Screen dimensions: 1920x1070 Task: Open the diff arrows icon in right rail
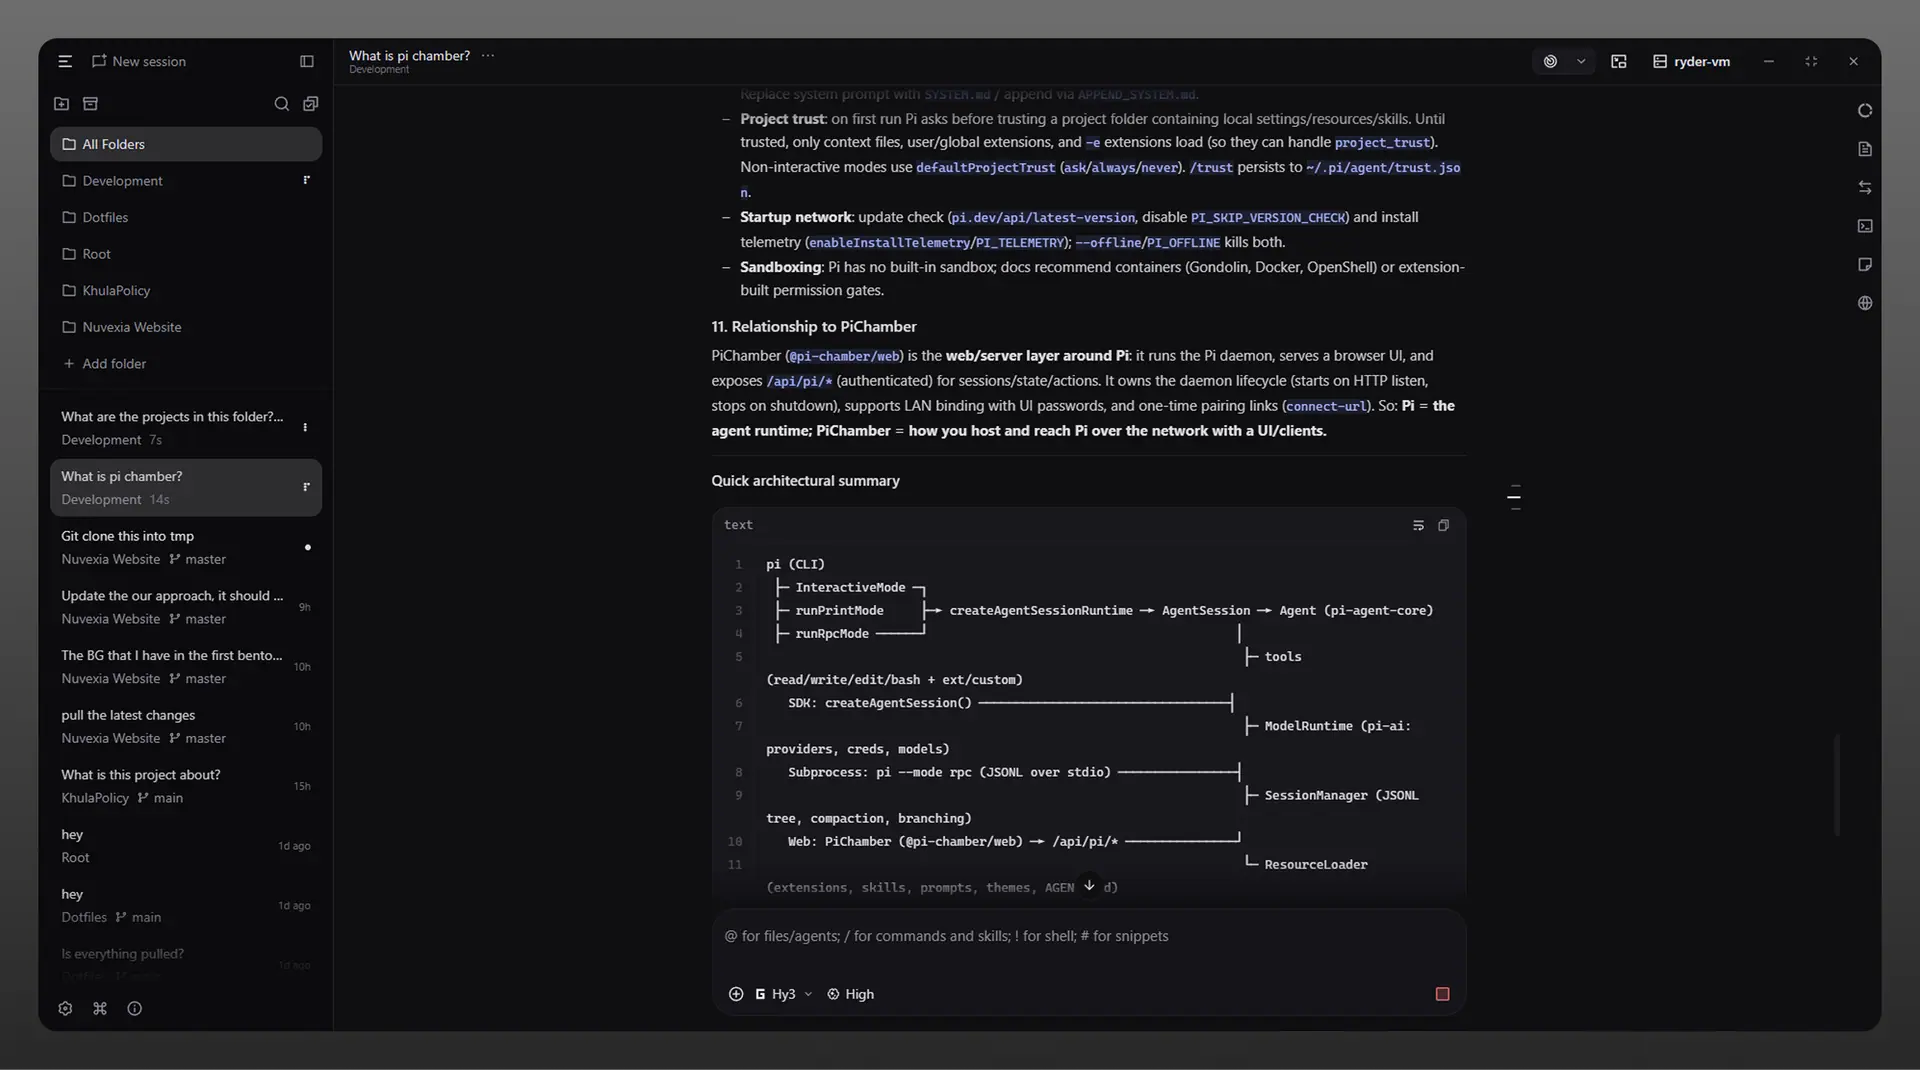(x=1865, y=187)
